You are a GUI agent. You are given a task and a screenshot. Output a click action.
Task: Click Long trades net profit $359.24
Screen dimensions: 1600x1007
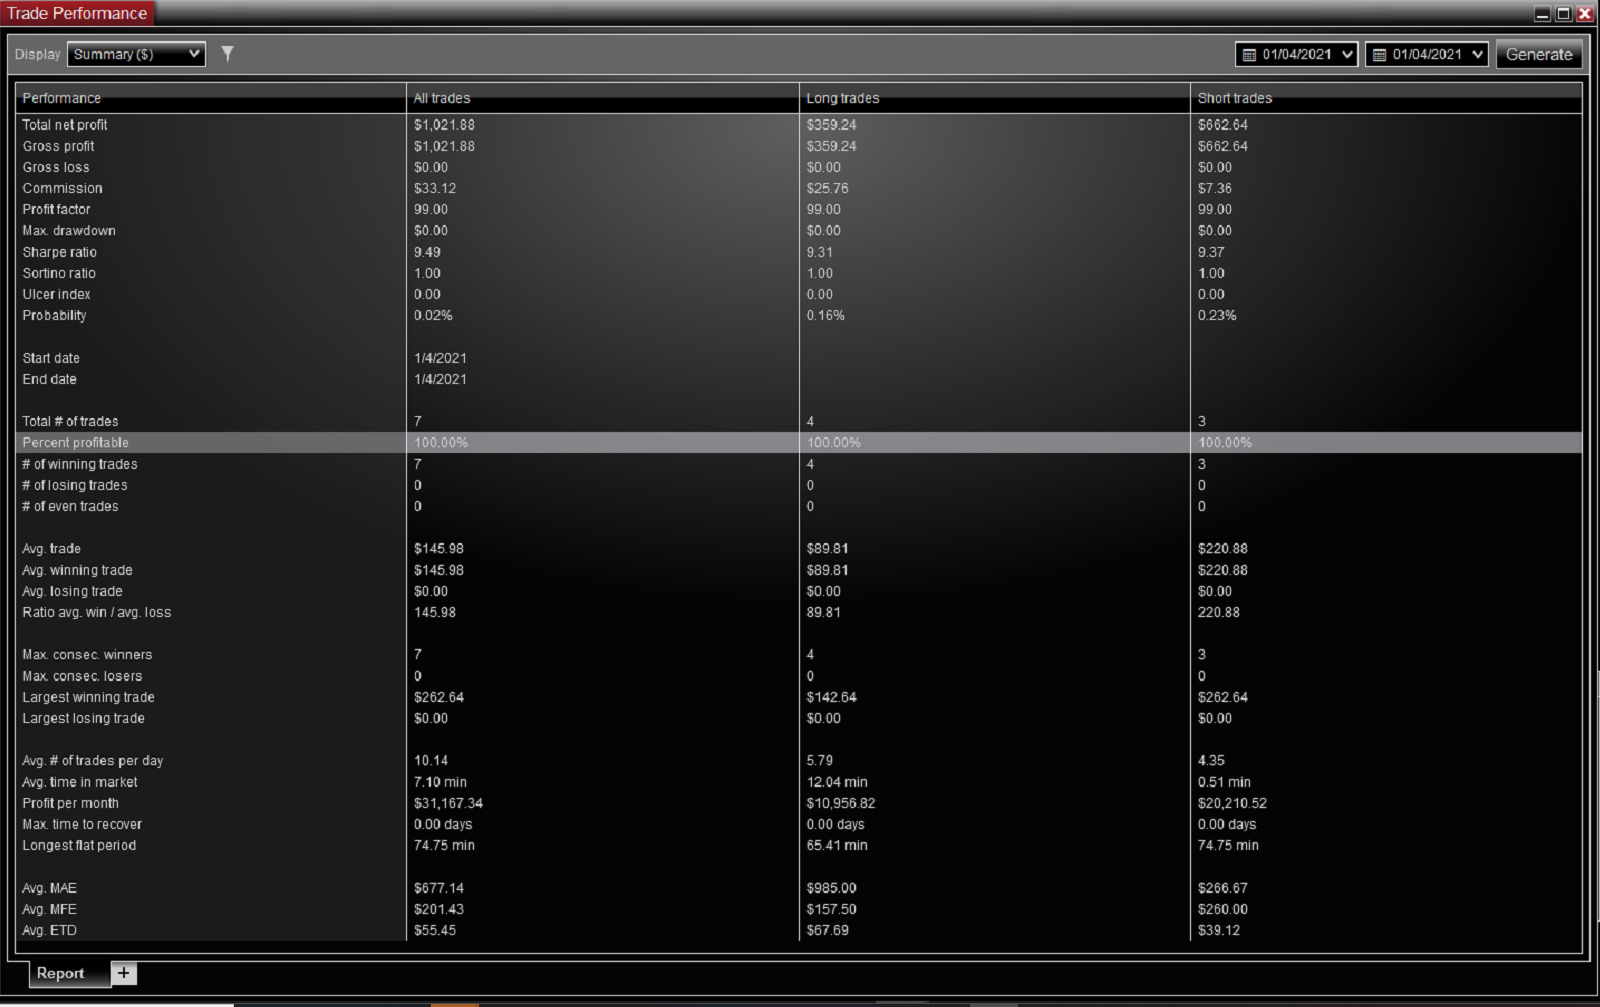[x=831, y=125]
